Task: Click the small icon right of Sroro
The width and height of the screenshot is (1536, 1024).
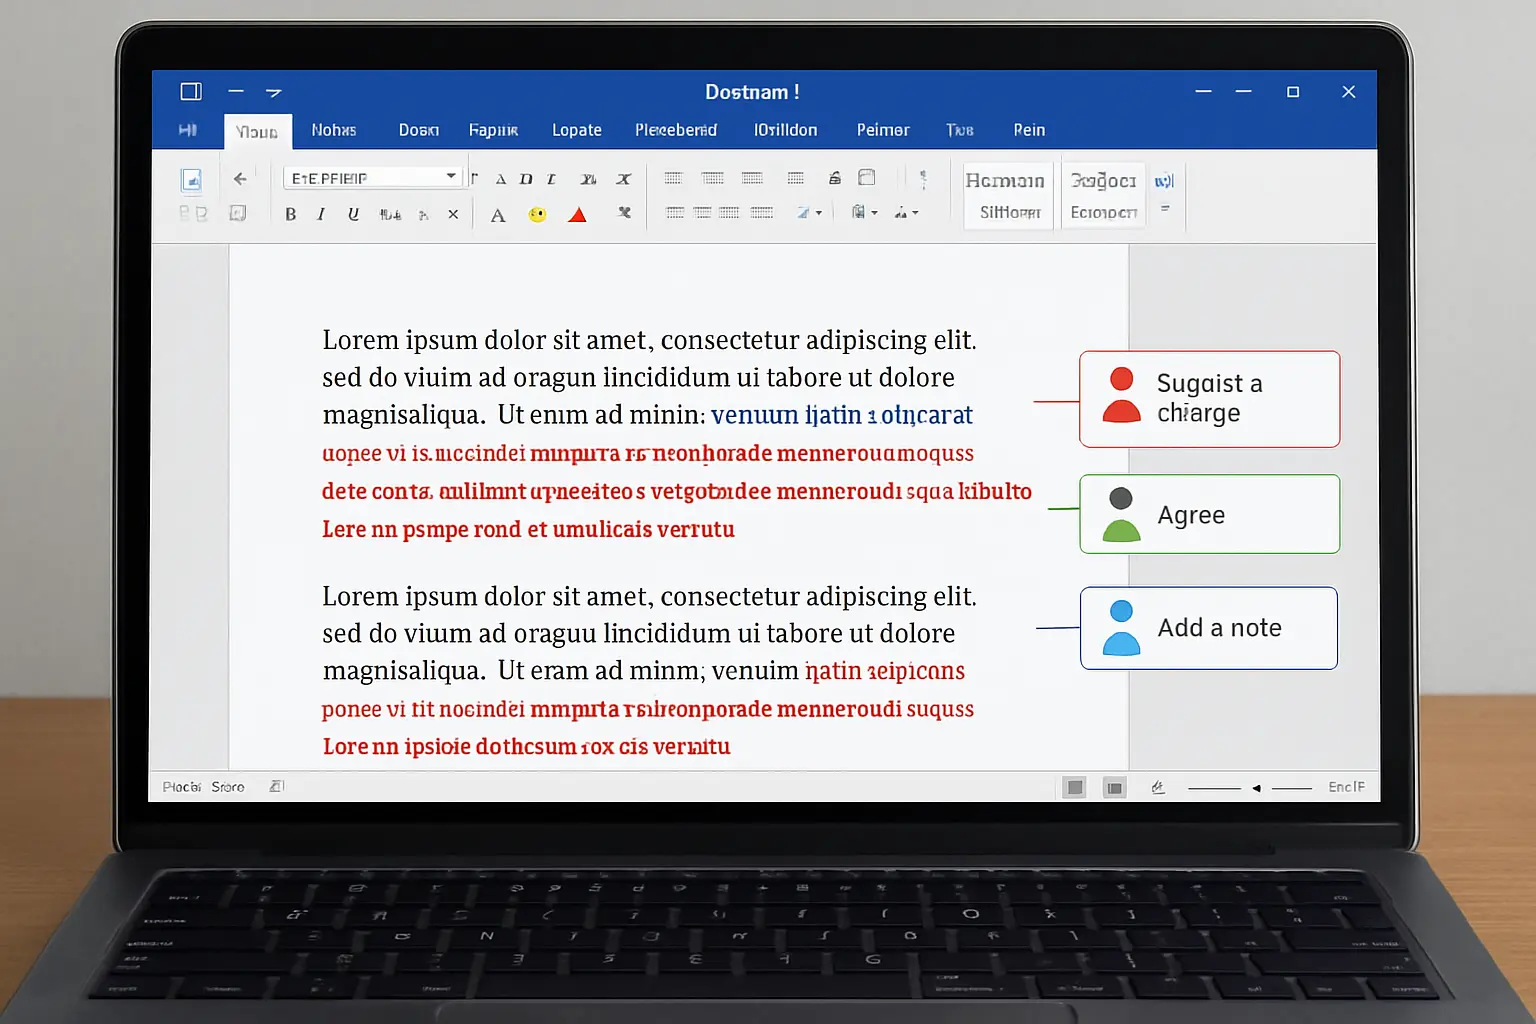Action: pyautogui.click(x=277, y=787)
